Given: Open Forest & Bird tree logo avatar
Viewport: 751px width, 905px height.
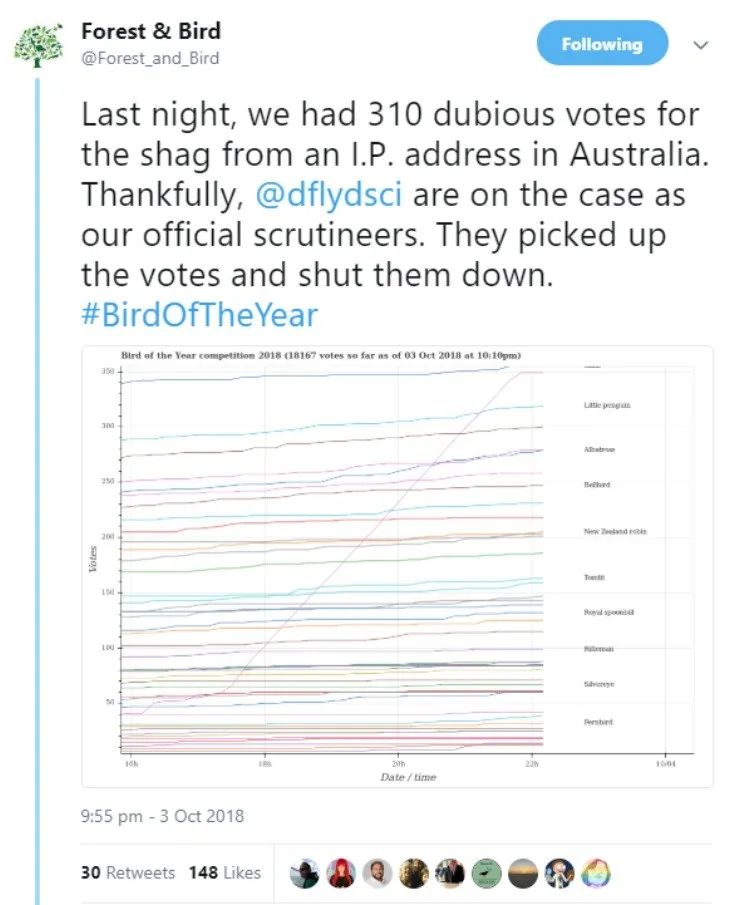Looking at the screenshot, I should 38,45.
